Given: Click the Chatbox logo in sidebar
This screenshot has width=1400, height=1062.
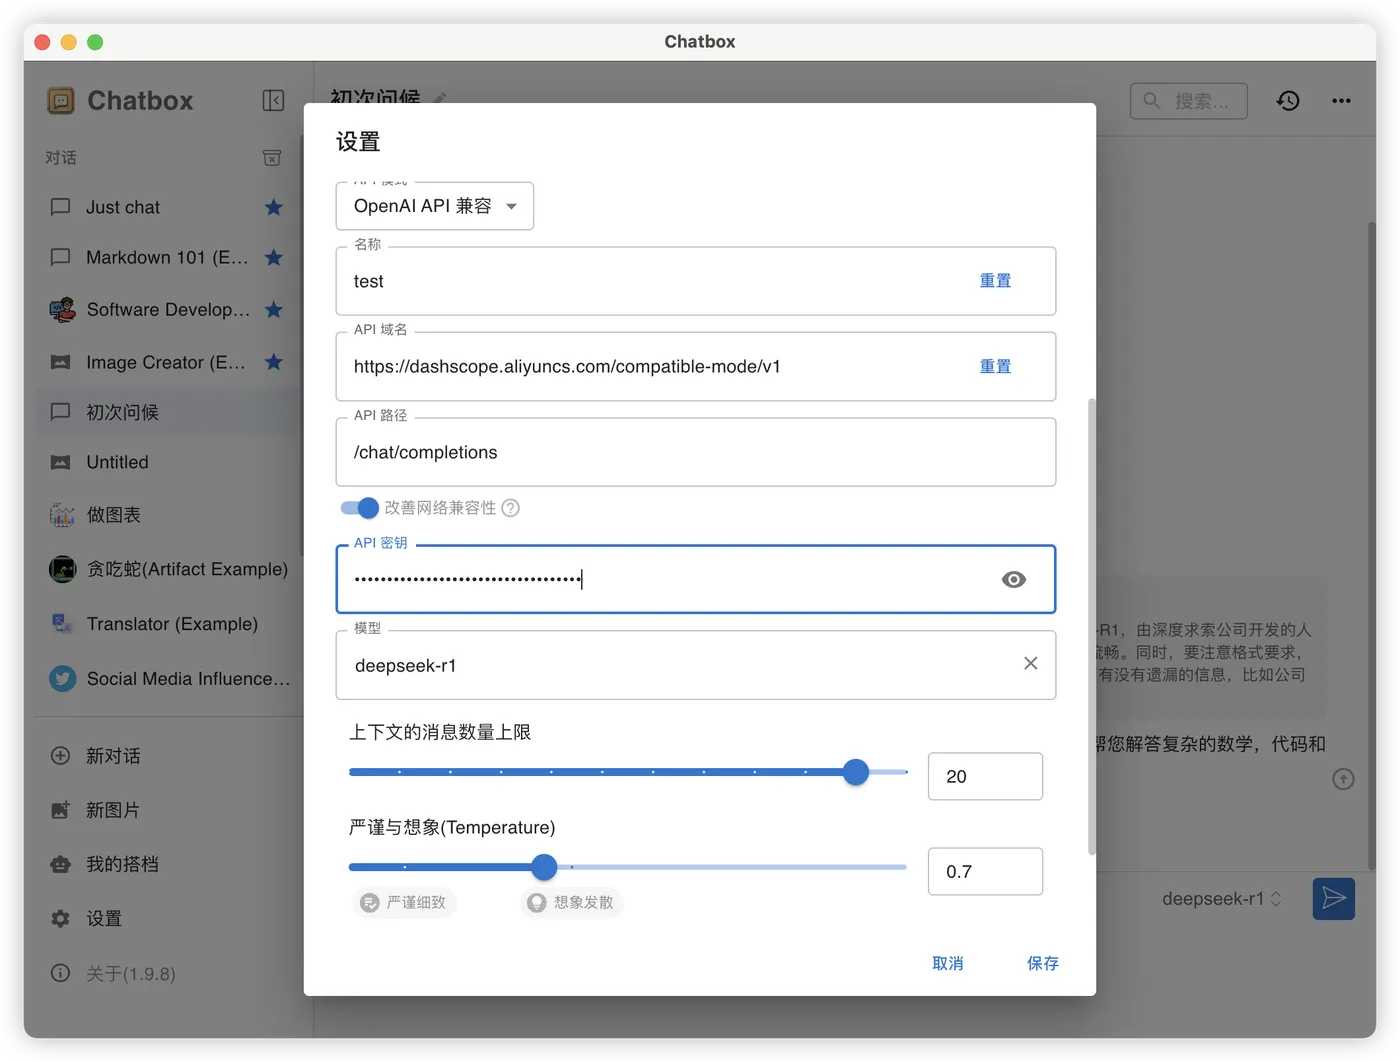Looking at the screenshot, I should [61, 100].
